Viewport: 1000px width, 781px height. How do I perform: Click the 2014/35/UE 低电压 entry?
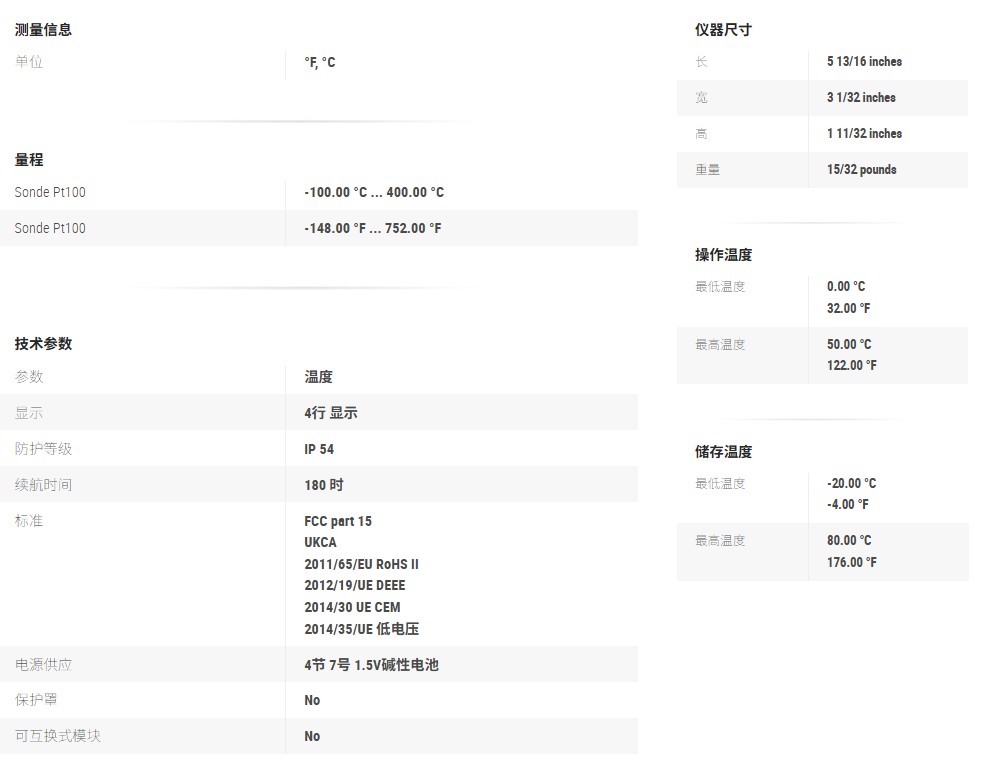pos(361,629)
